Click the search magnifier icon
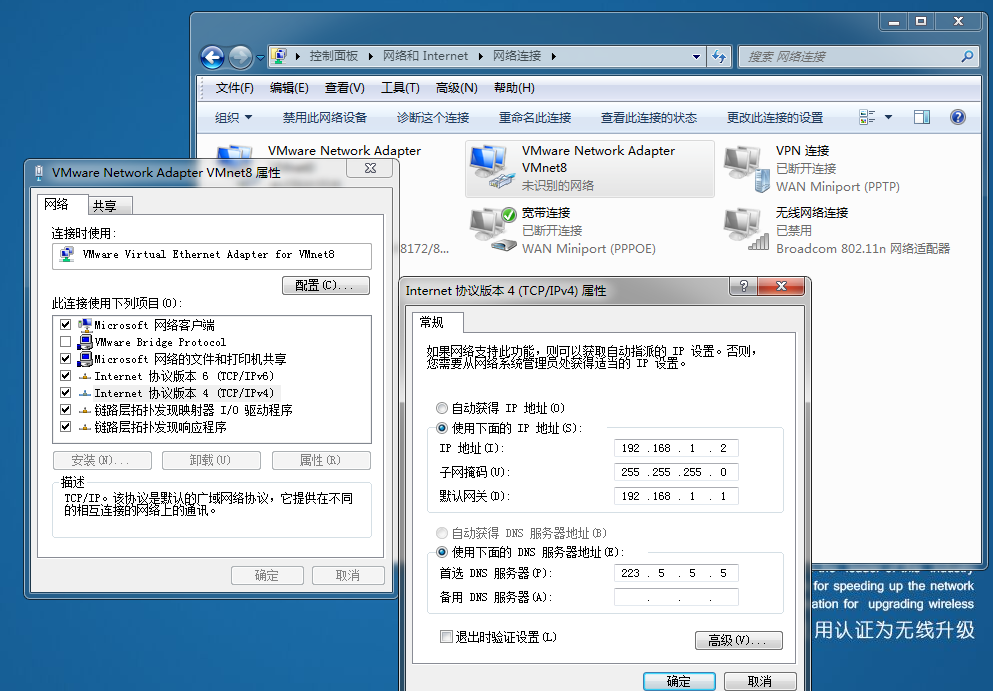 tap(967, 56)
